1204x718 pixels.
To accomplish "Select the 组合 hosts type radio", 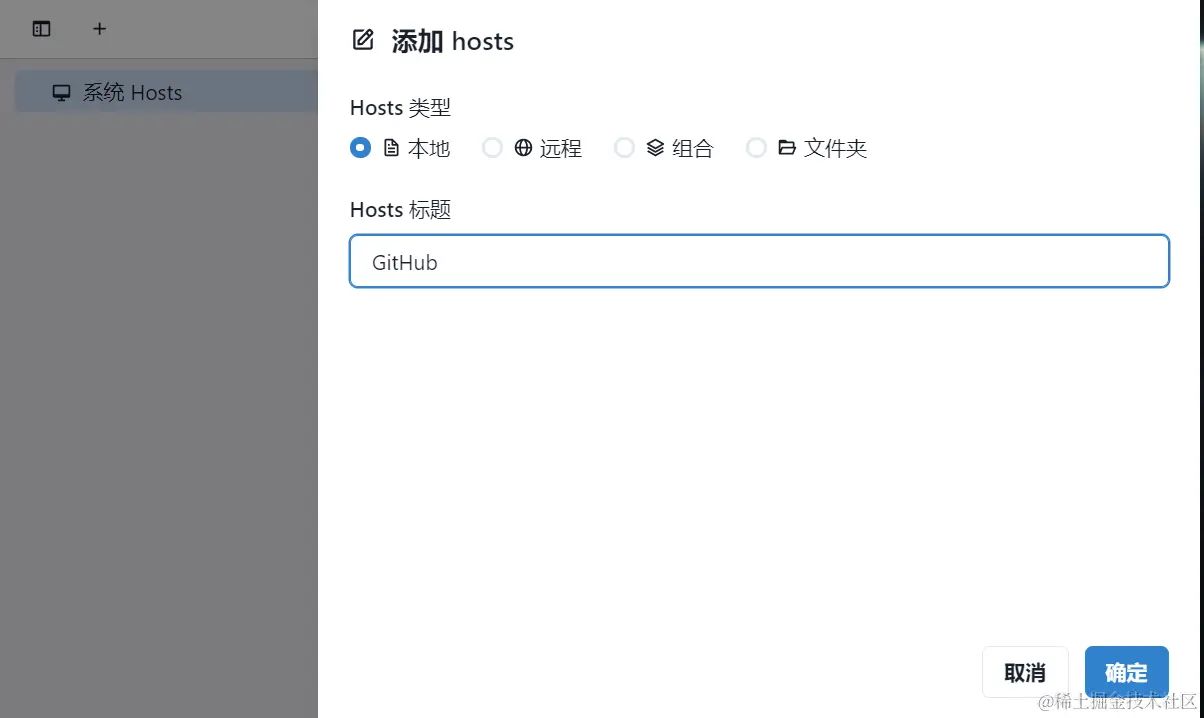I will 624,147.
